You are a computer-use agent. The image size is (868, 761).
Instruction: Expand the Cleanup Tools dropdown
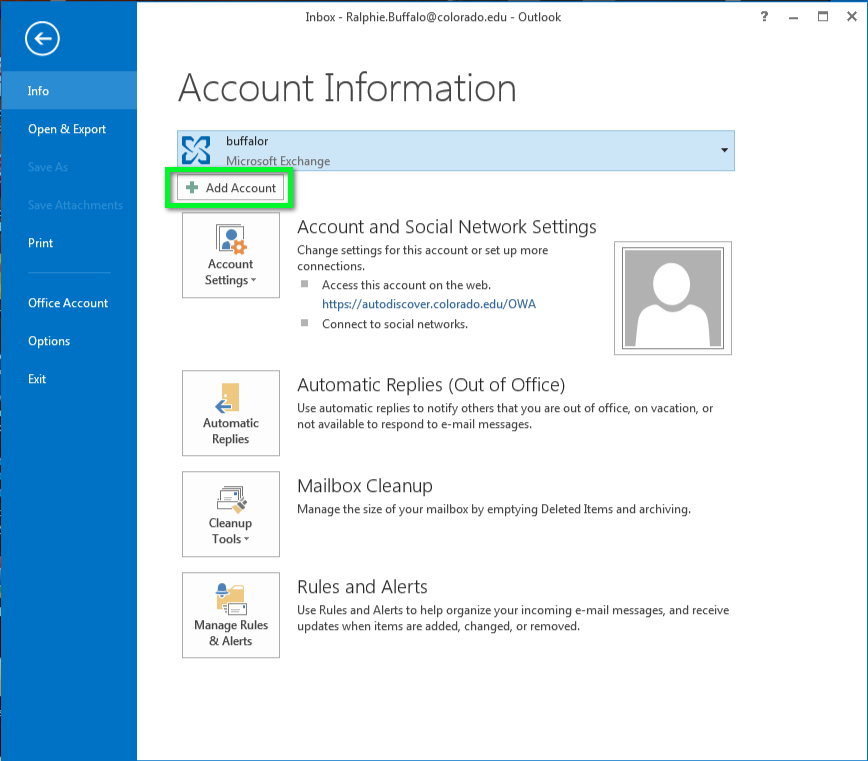231,514
